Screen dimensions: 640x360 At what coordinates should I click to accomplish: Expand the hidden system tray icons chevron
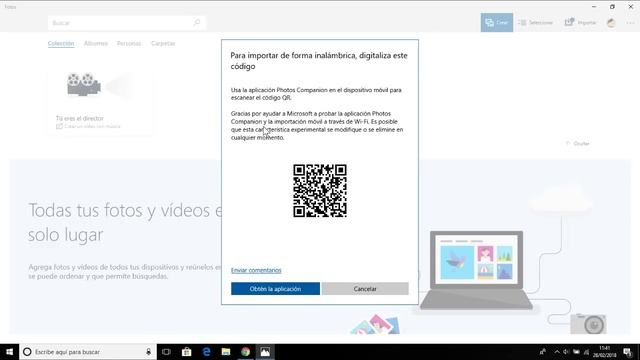click(557, 351)
